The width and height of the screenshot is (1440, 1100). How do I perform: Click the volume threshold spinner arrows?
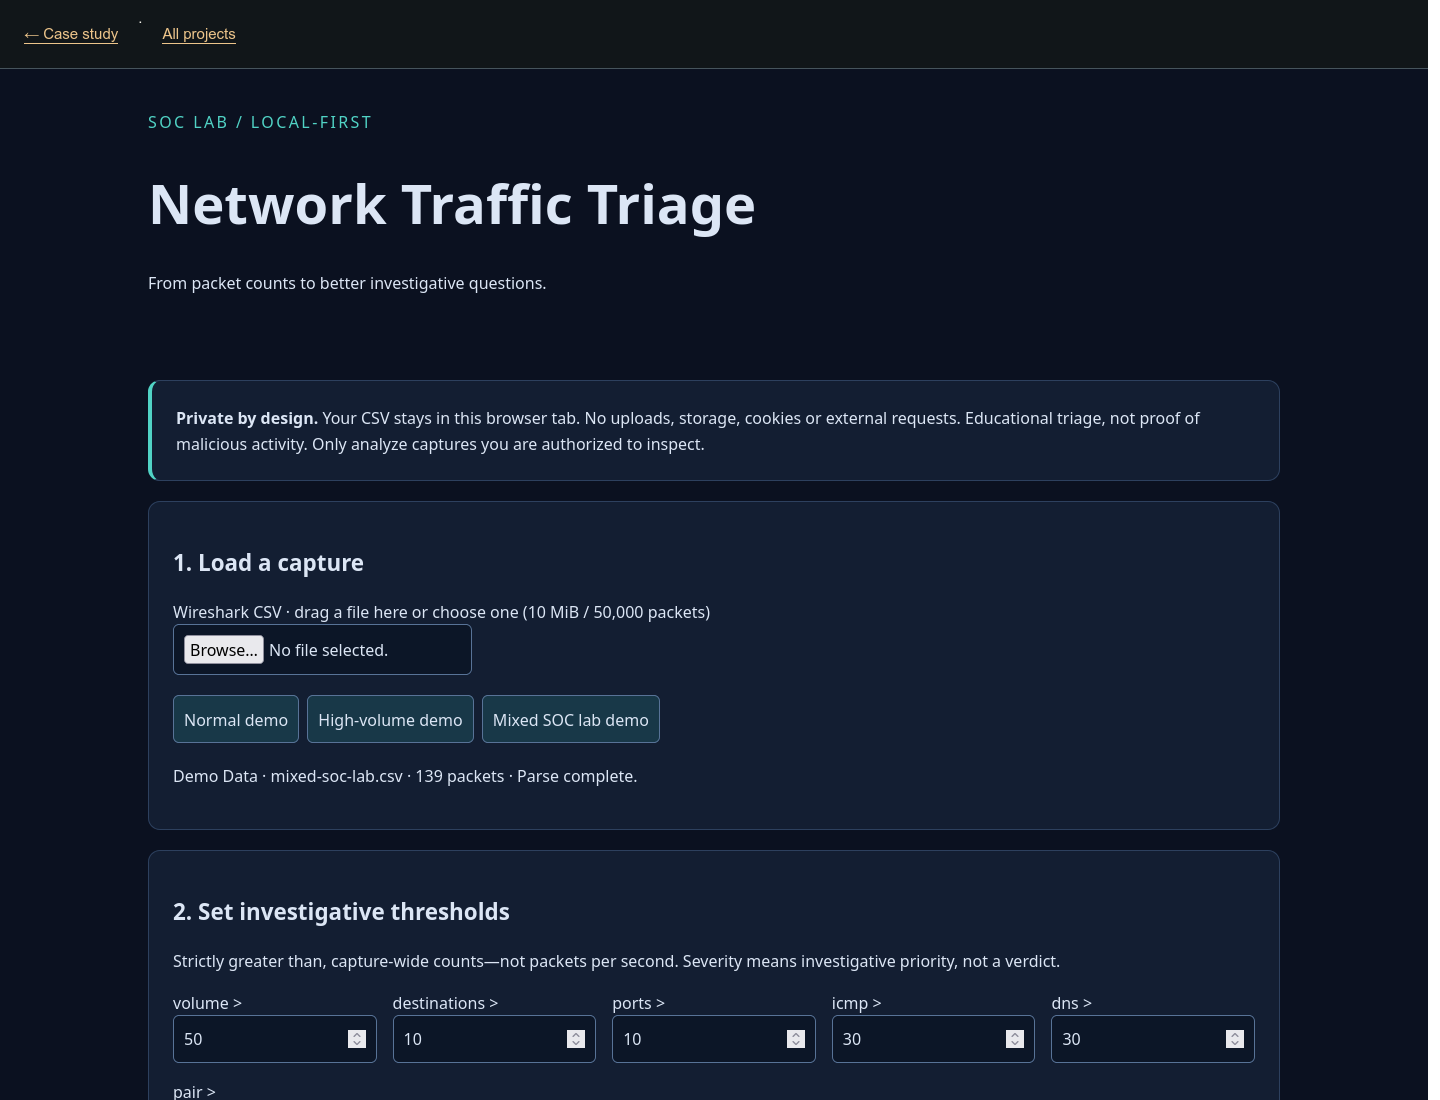(x=357, y=1039)
